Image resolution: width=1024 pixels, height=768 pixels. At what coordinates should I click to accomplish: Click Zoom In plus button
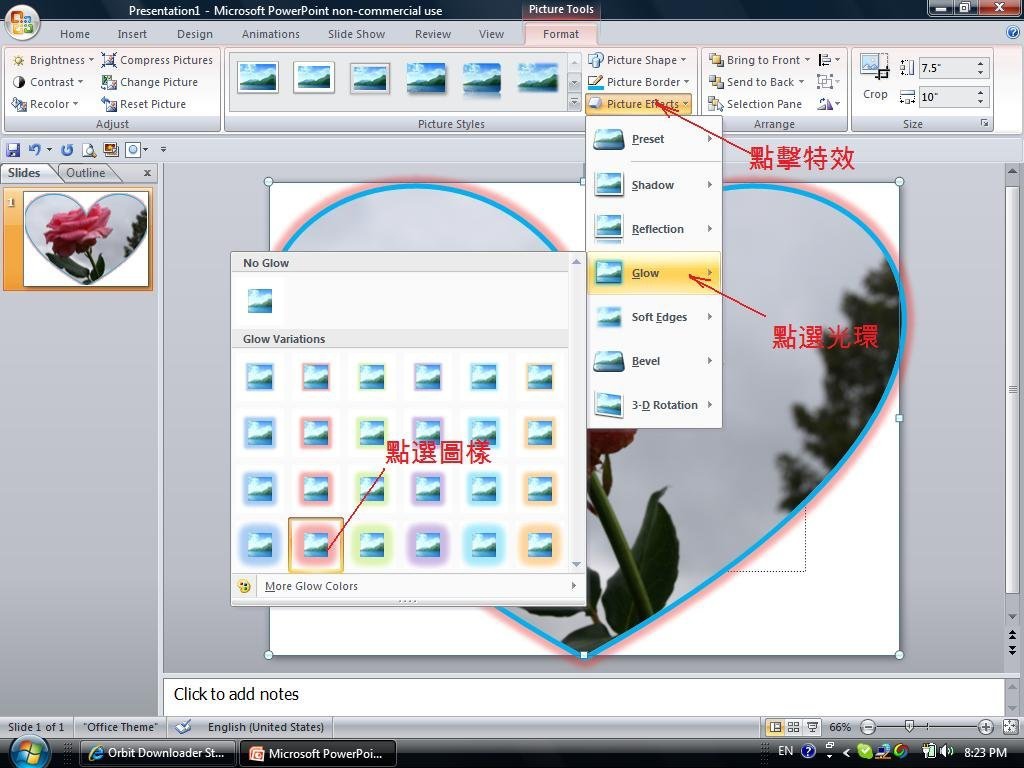(x=985, y=727)
